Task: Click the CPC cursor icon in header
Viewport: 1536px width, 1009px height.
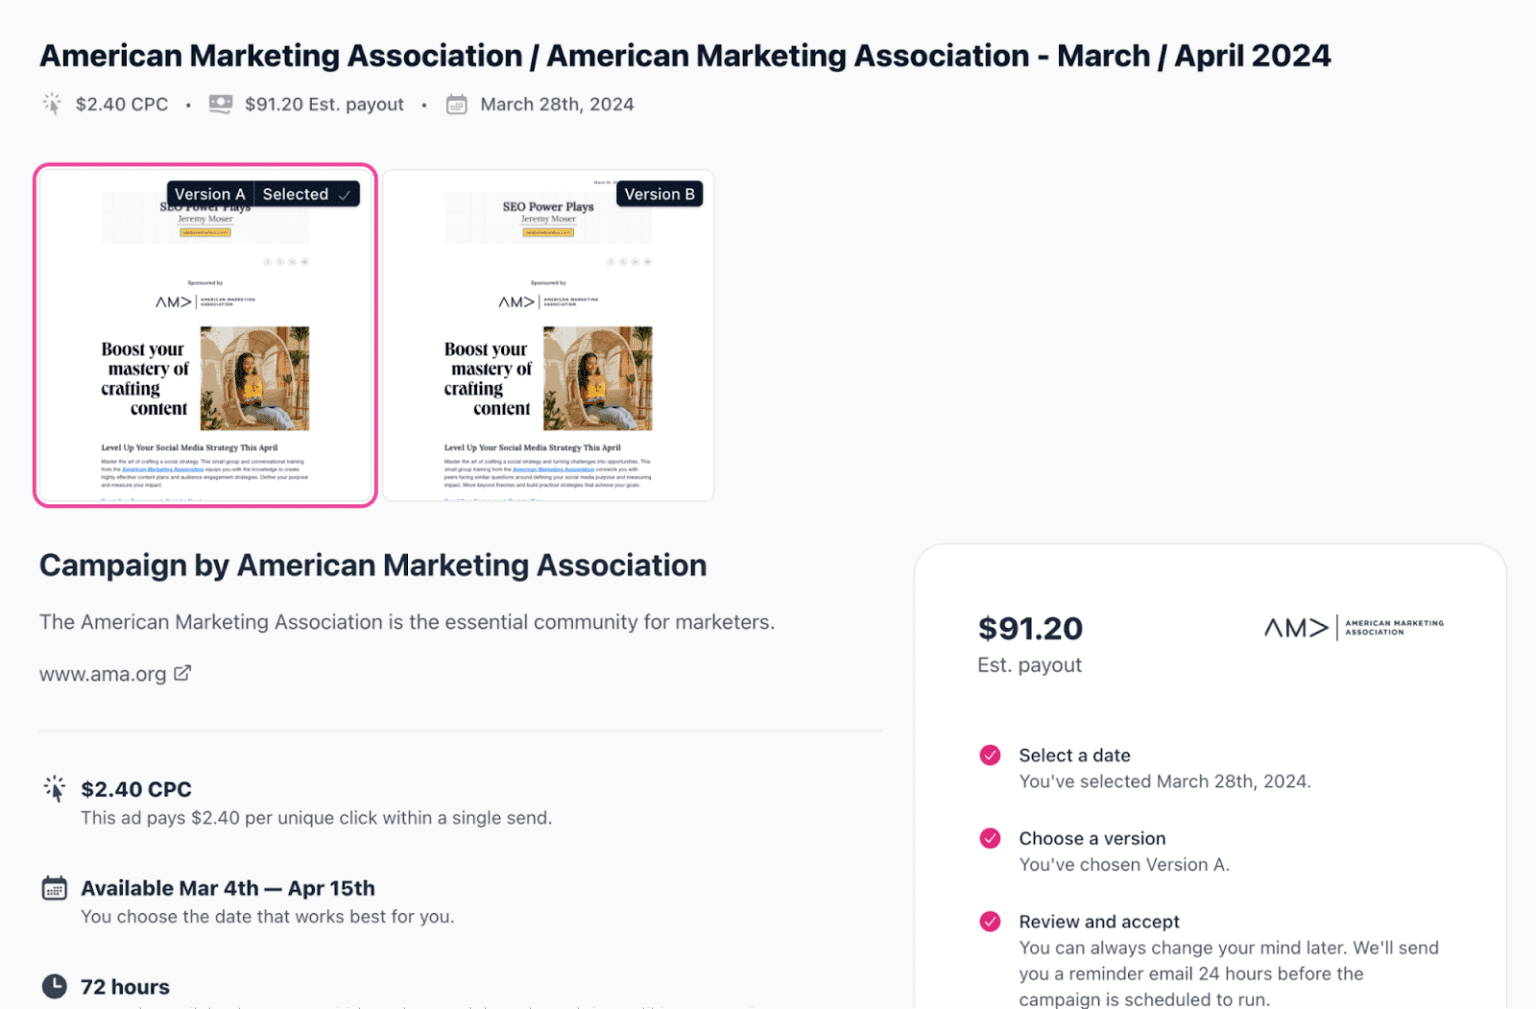Action: coord(52,104)
